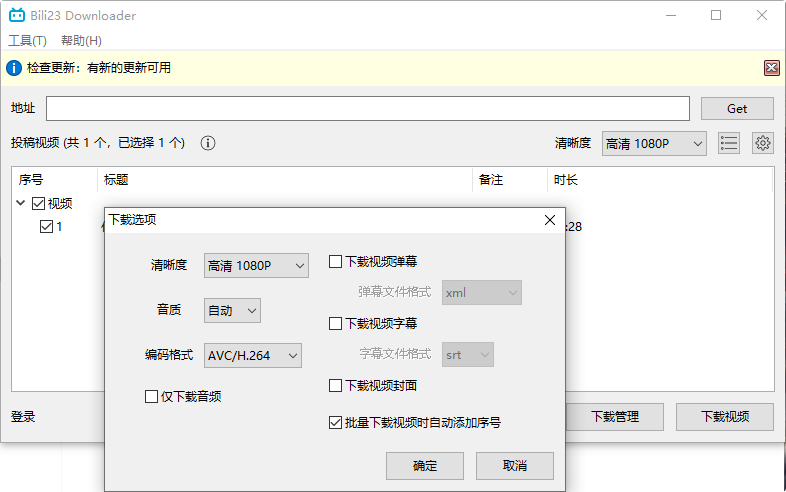
Task: Click the 登录 link
Action: (23, 417)
